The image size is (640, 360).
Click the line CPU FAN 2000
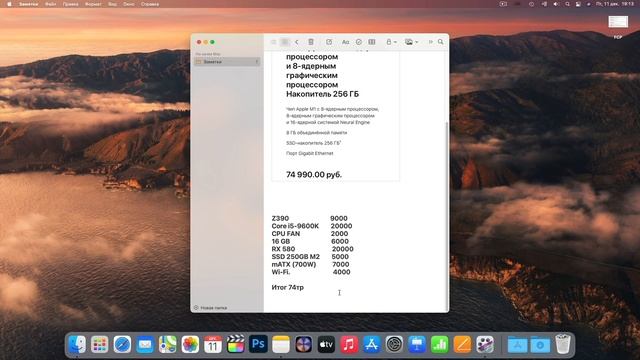point(310,233)
